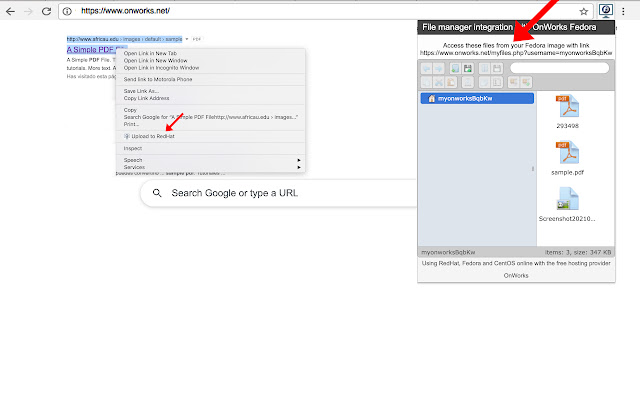Click status bar text items: 3, size: 347 KB

click(x=578, y=252)
